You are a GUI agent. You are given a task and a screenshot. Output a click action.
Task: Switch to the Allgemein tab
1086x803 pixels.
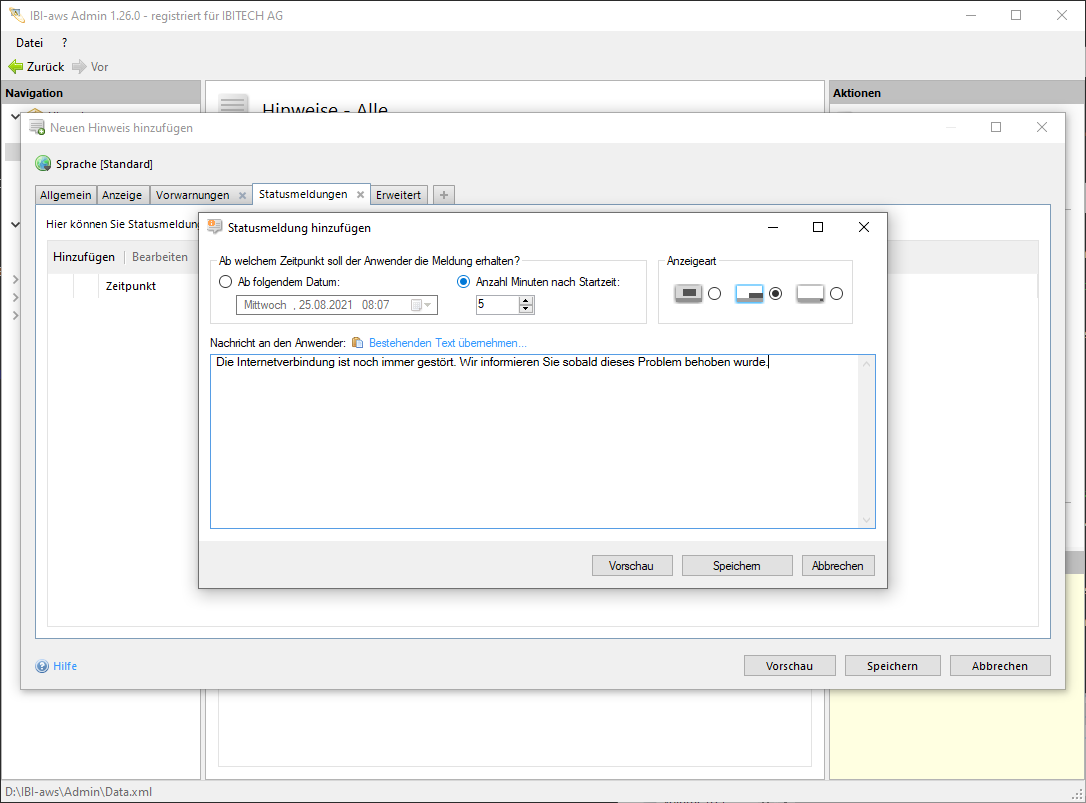point(66,195)
